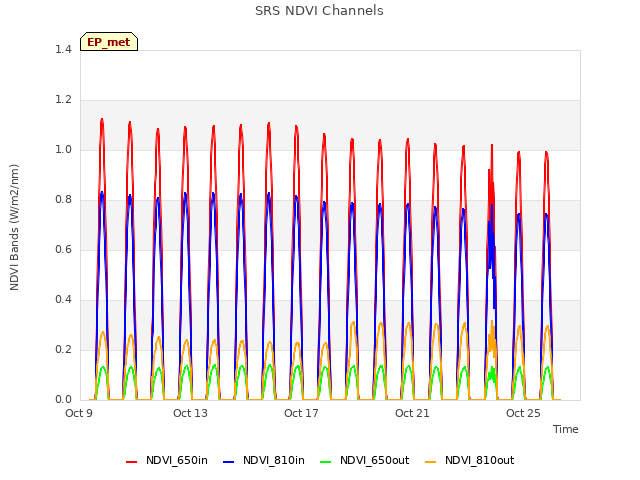Click the Oct 9 x-axis tick label
640x480 pixels.
79,413
